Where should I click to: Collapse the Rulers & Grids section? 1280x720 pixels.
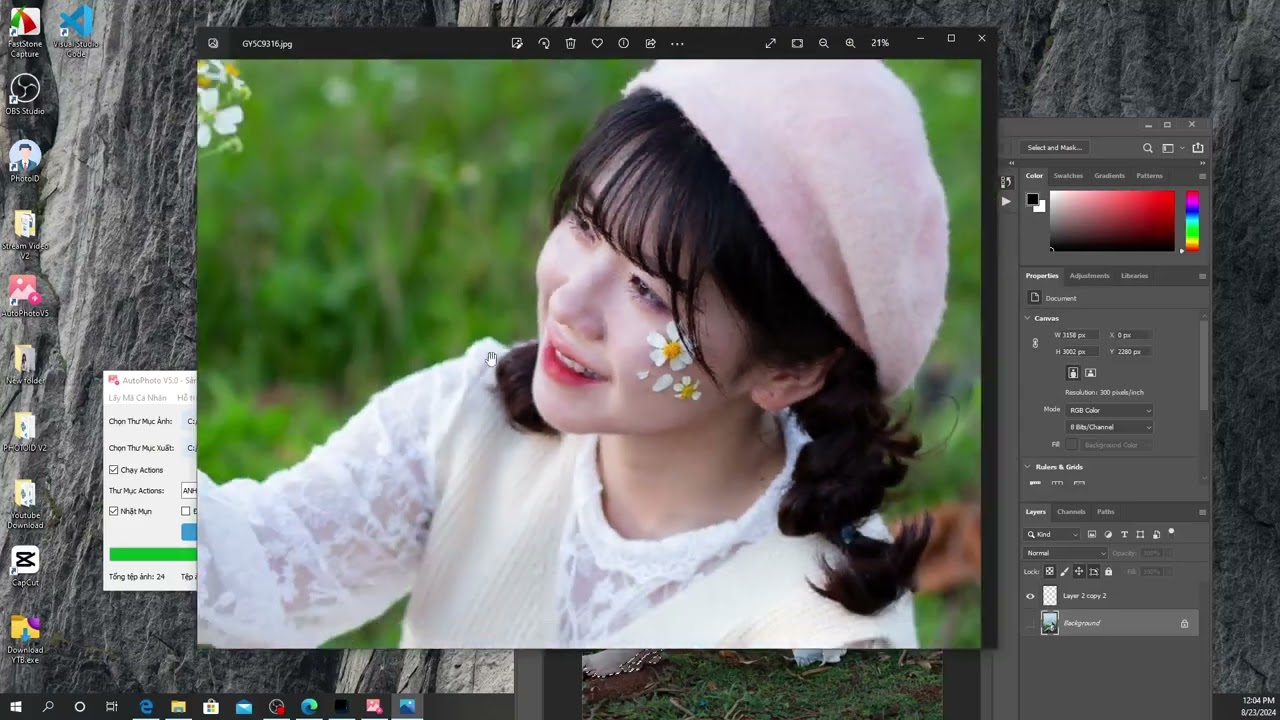coord(1027,467)
